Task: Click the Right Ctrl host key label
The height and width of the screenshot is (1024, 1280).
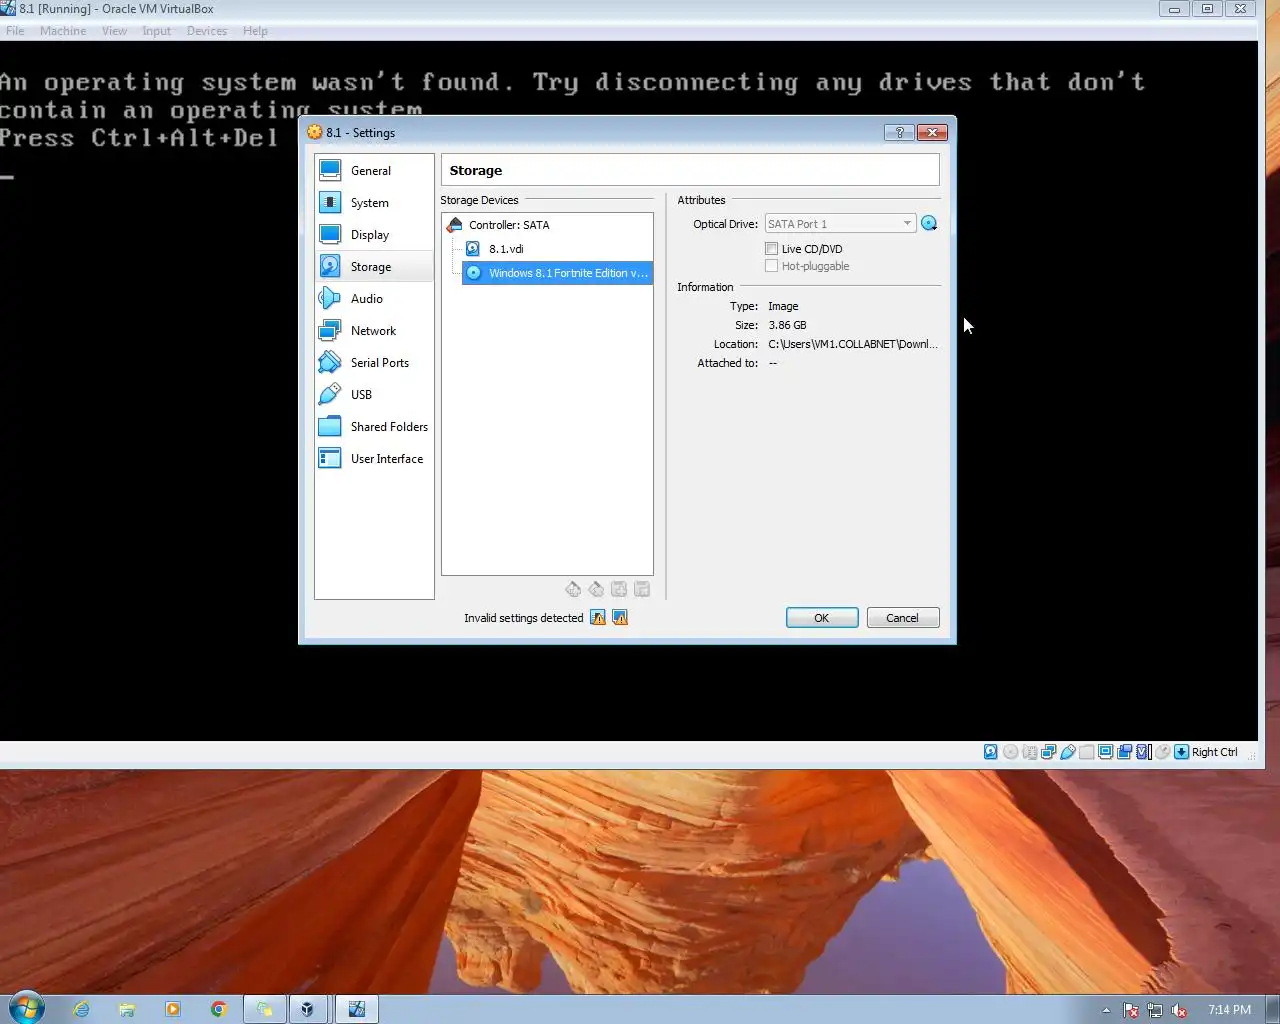Action: pos(1214,752)
